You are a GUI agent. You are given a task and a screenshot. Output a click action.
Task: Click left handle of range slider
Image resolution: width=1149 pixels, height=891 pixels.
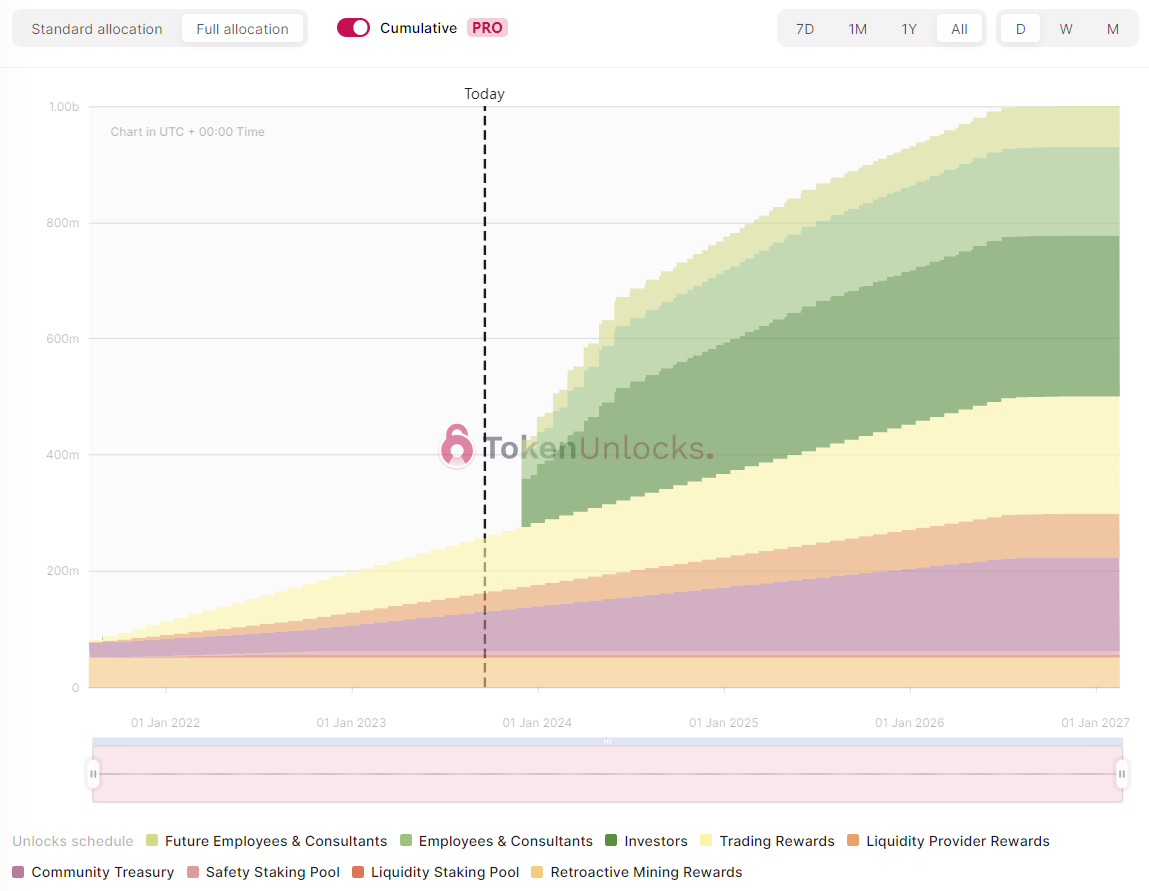click(93, 774)
